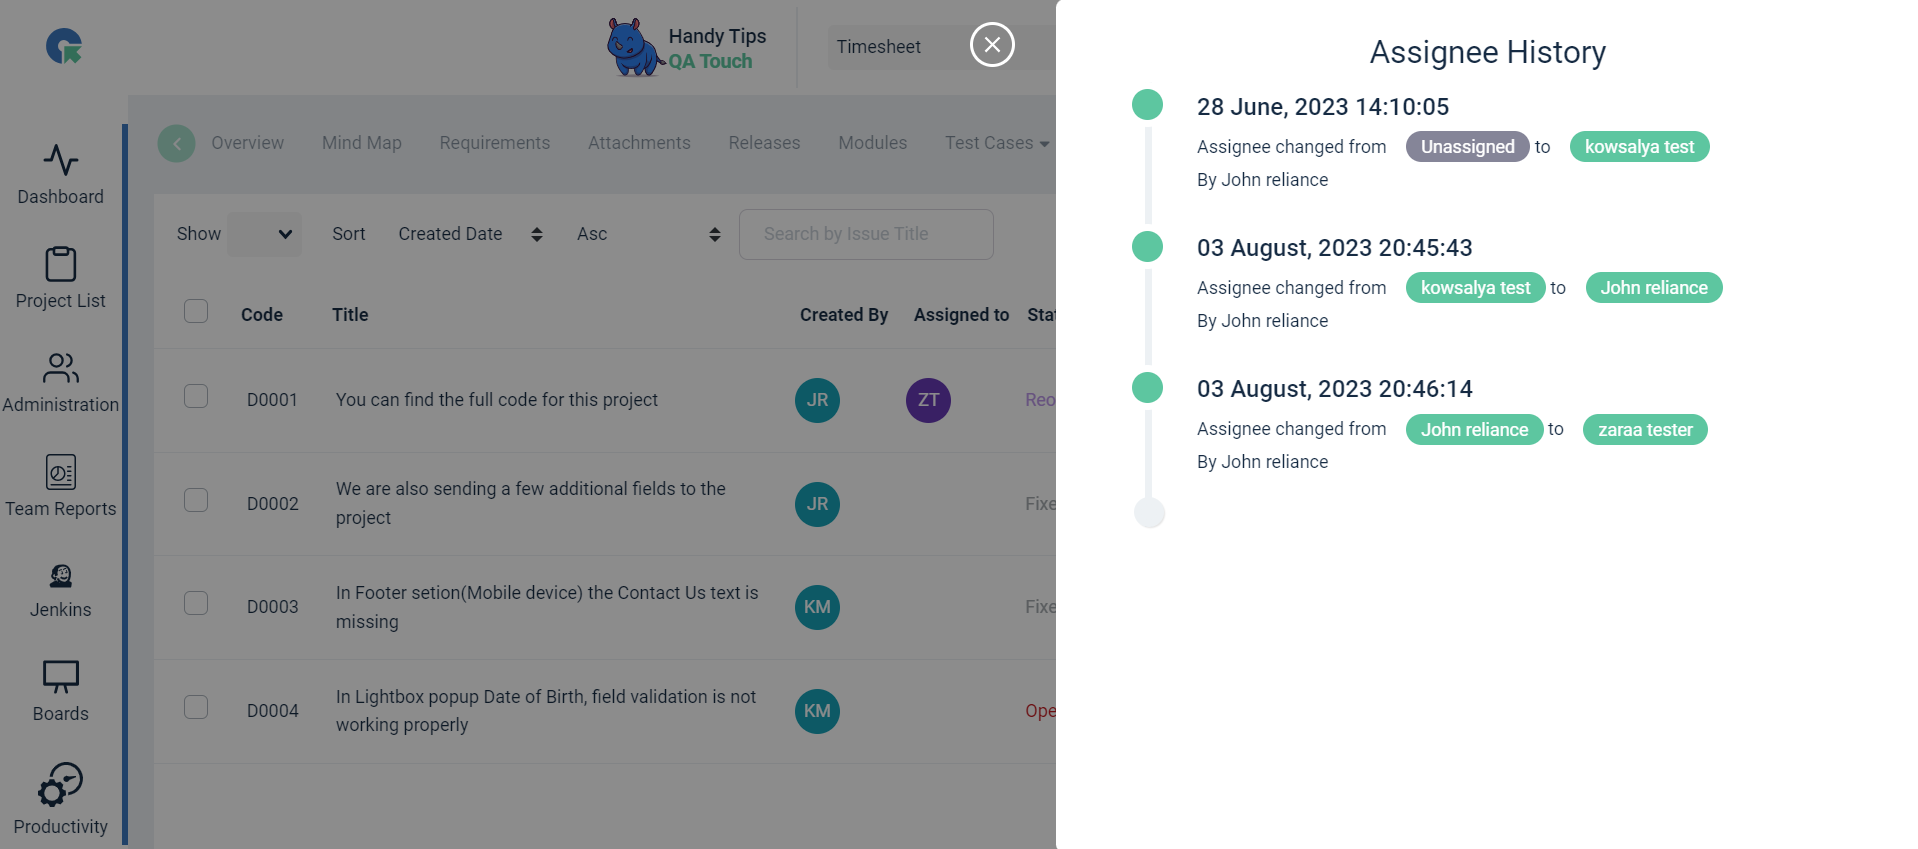Viewport: 1918px width, 849px height.
Task: Click the ZT assignee avatar for D0001
Action: click(928, 400)
